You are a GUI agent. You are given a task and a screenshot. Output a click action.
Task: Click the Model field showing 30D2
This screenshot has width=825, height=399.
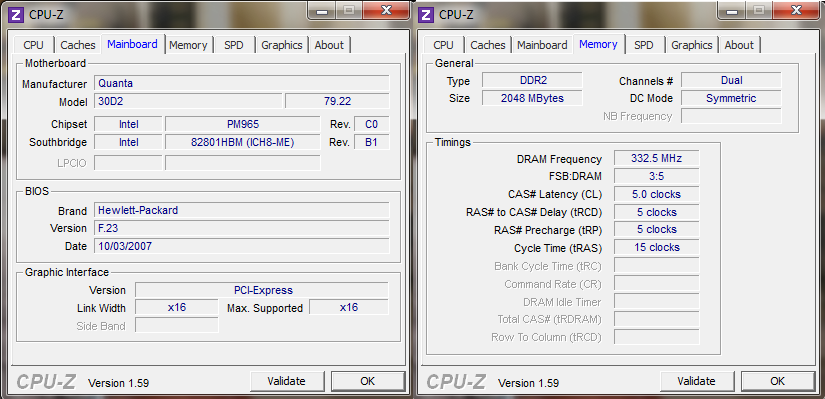click(188, 101)
